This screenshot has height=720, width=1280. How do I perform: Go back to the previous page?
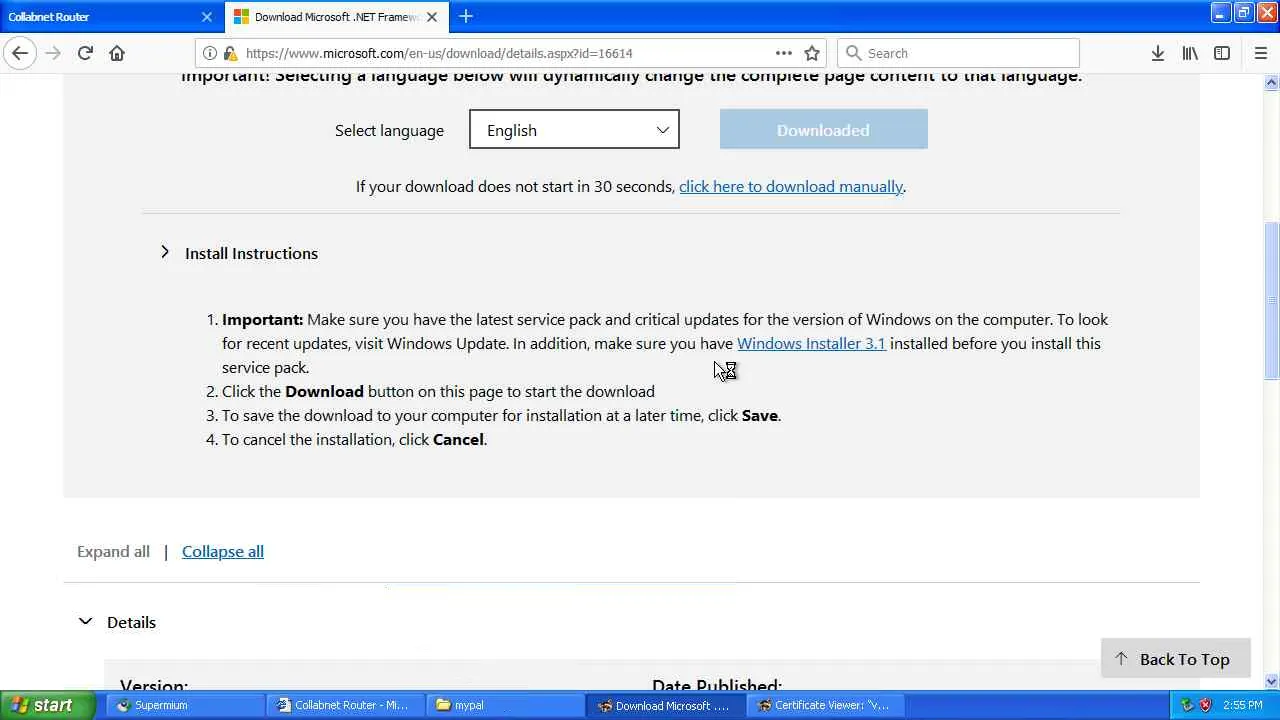coord(20,53)
